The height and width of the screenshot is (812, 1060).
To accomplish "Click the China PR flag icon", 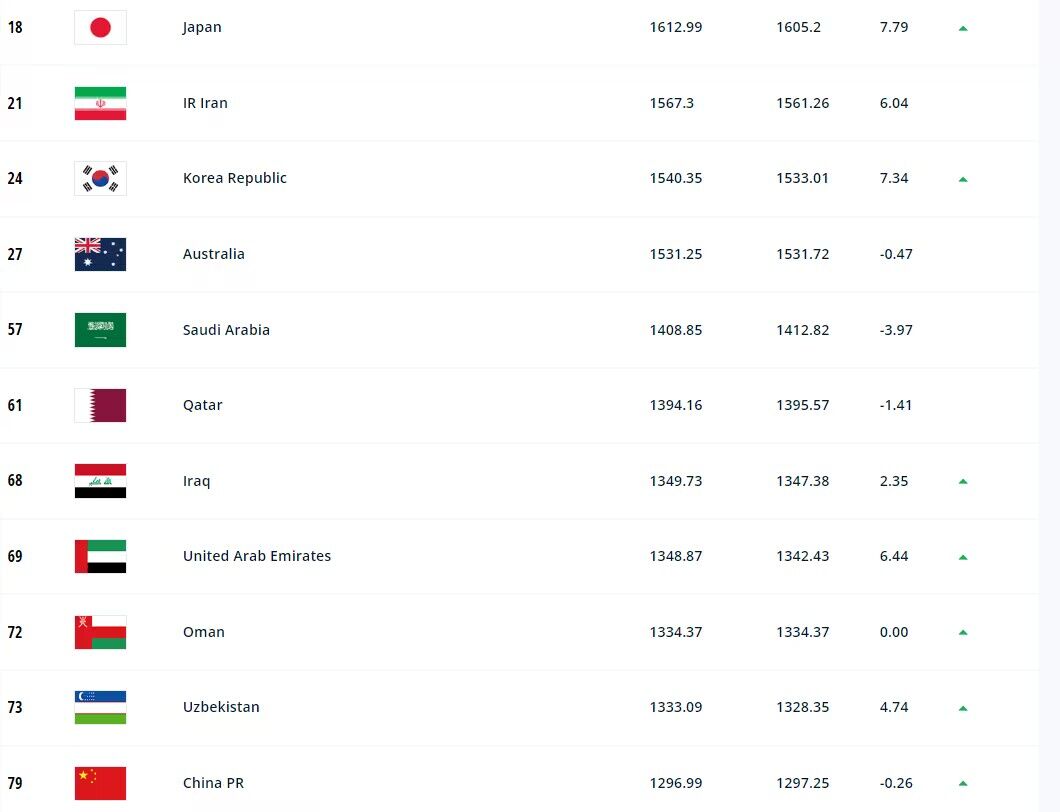I will click(100, 783).
